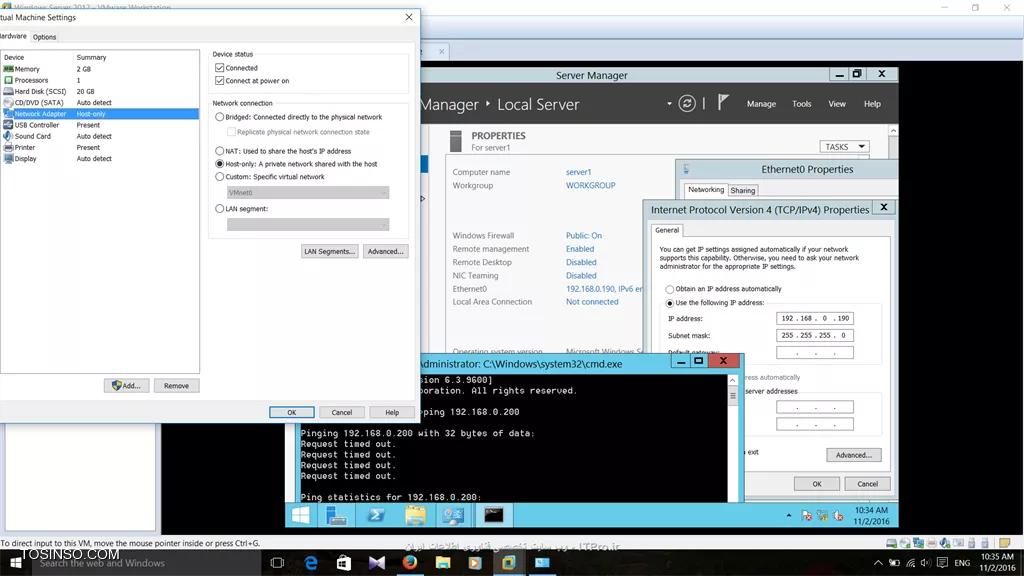The height and width of the screenshot is (576, 1024).
Task: Open the LAN segment dropdown
Action: [x=308, y=224]
